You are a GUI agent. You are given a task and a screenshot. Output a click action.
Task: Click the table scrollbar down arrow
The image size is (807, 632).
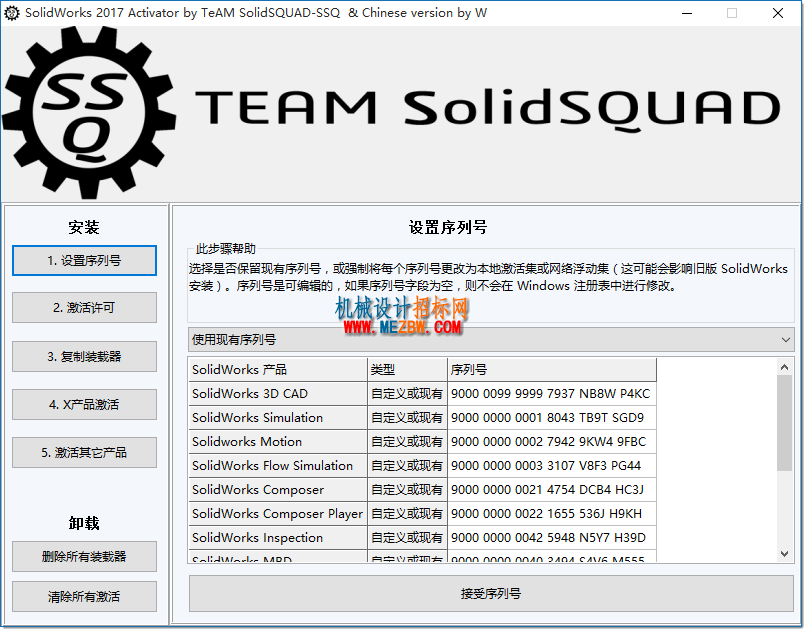click(x=784, y=554)
